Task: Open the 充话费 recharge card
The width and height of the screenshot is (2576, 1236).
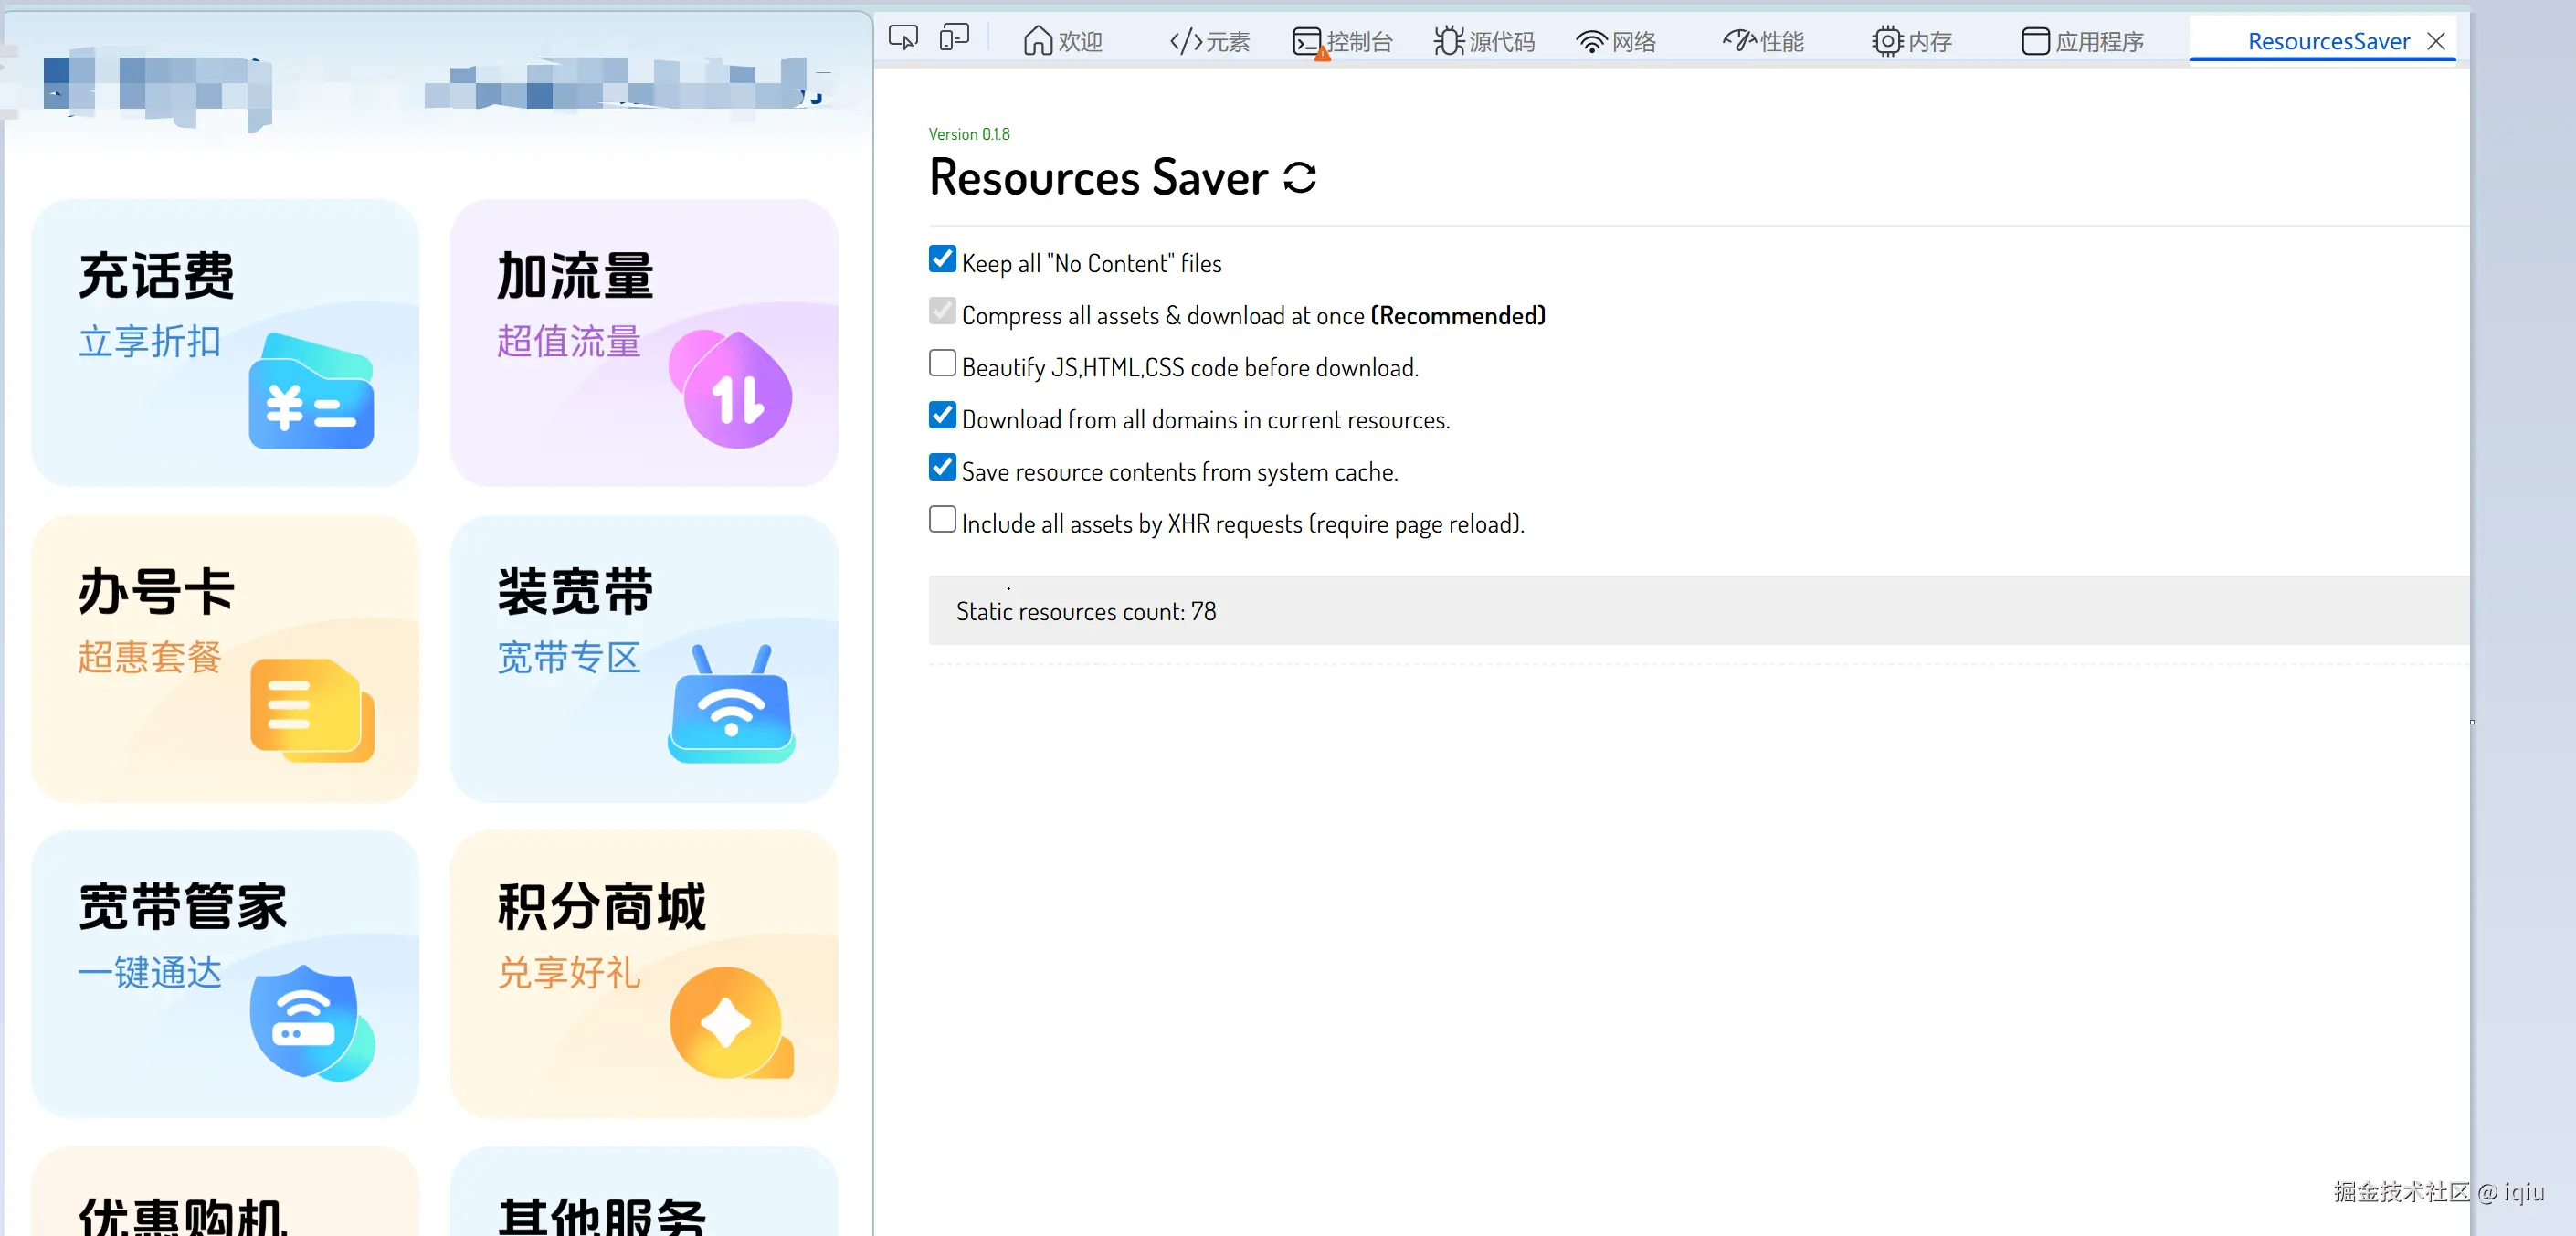Action: pos(225,343)
